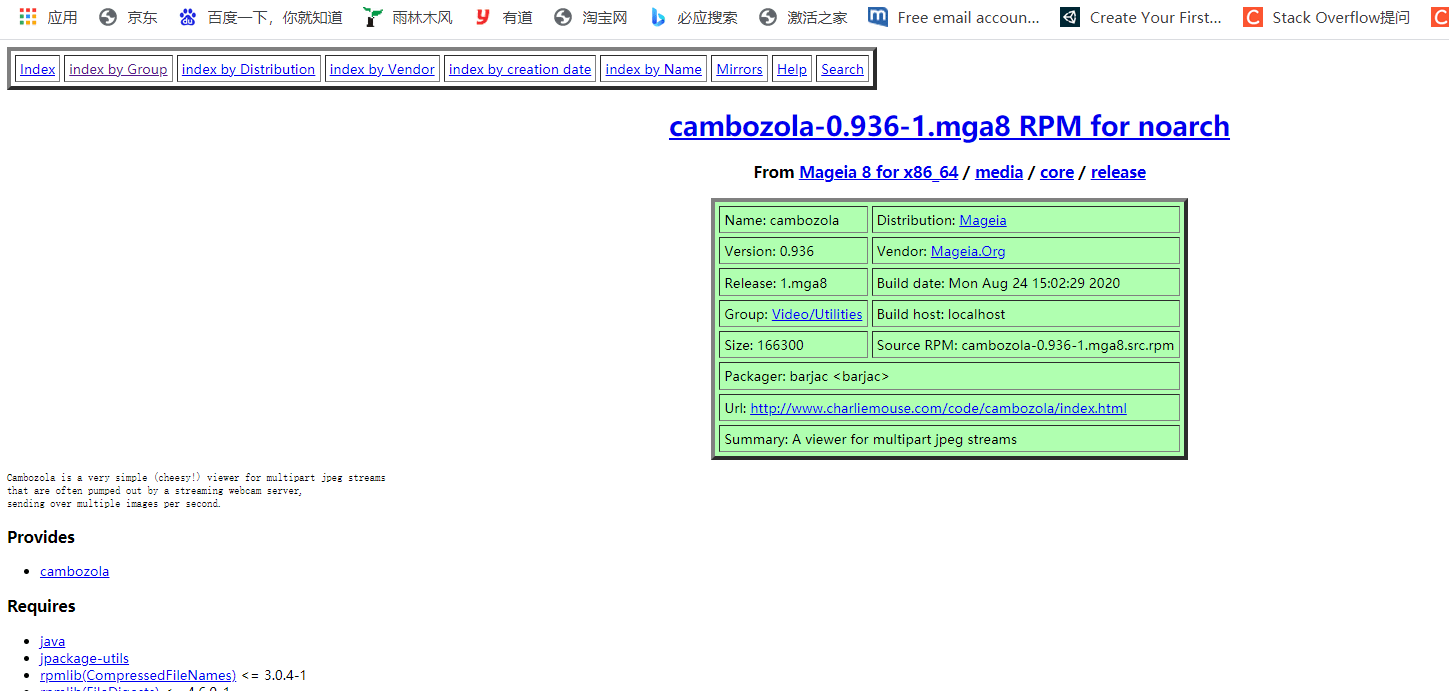Open the Help page
This screenshot has width=1449, height=691.
(x=792, y=69)
